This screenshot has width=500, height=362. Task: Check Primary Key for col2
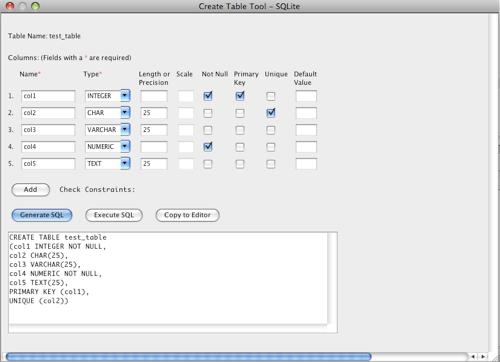[240, 113]
